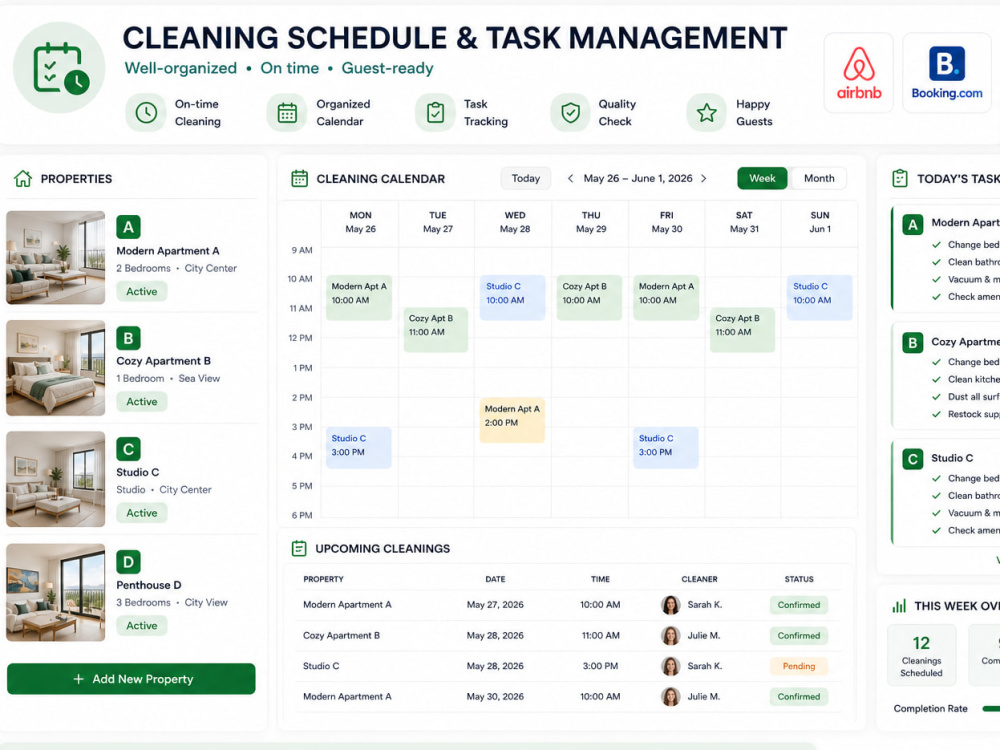The image size is (1000, 750).
Task: Click the Properties house icon
Action: [23, 179]
